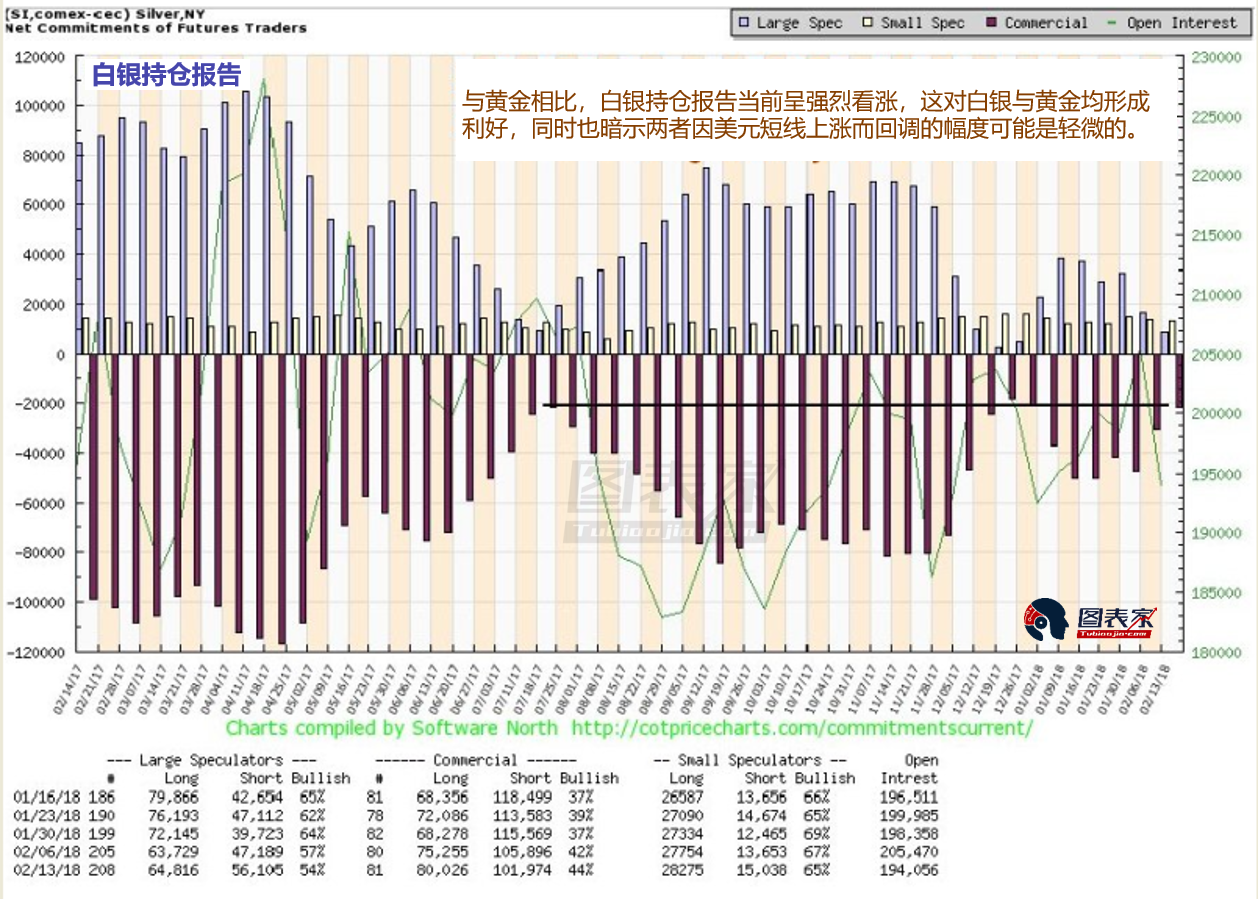This screenshot has height=899, width=1258.
Task: Click the 图表家 logo head icon
Action: tap(1045, 620)
